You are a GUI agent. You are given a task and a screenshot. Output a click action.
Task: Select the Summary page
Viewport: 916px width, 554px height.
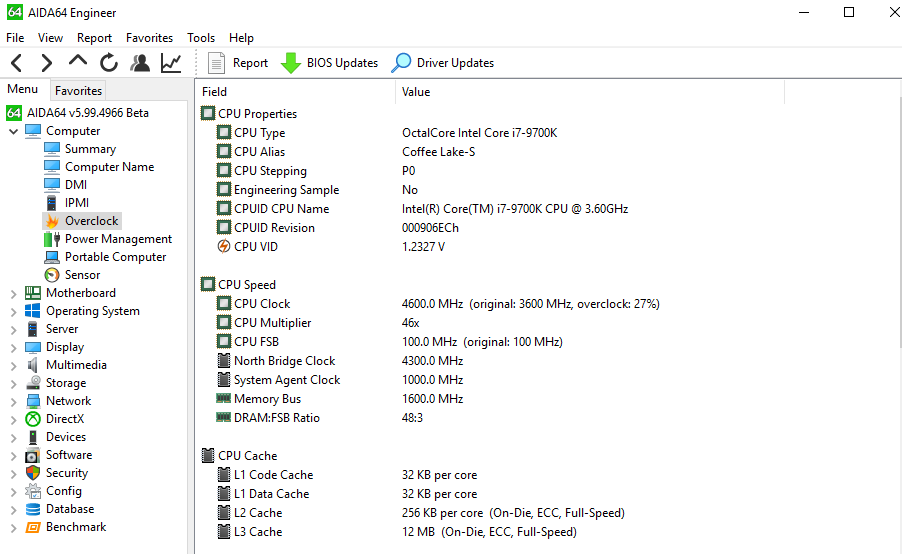pyautogui.click(x=90, y=149)
